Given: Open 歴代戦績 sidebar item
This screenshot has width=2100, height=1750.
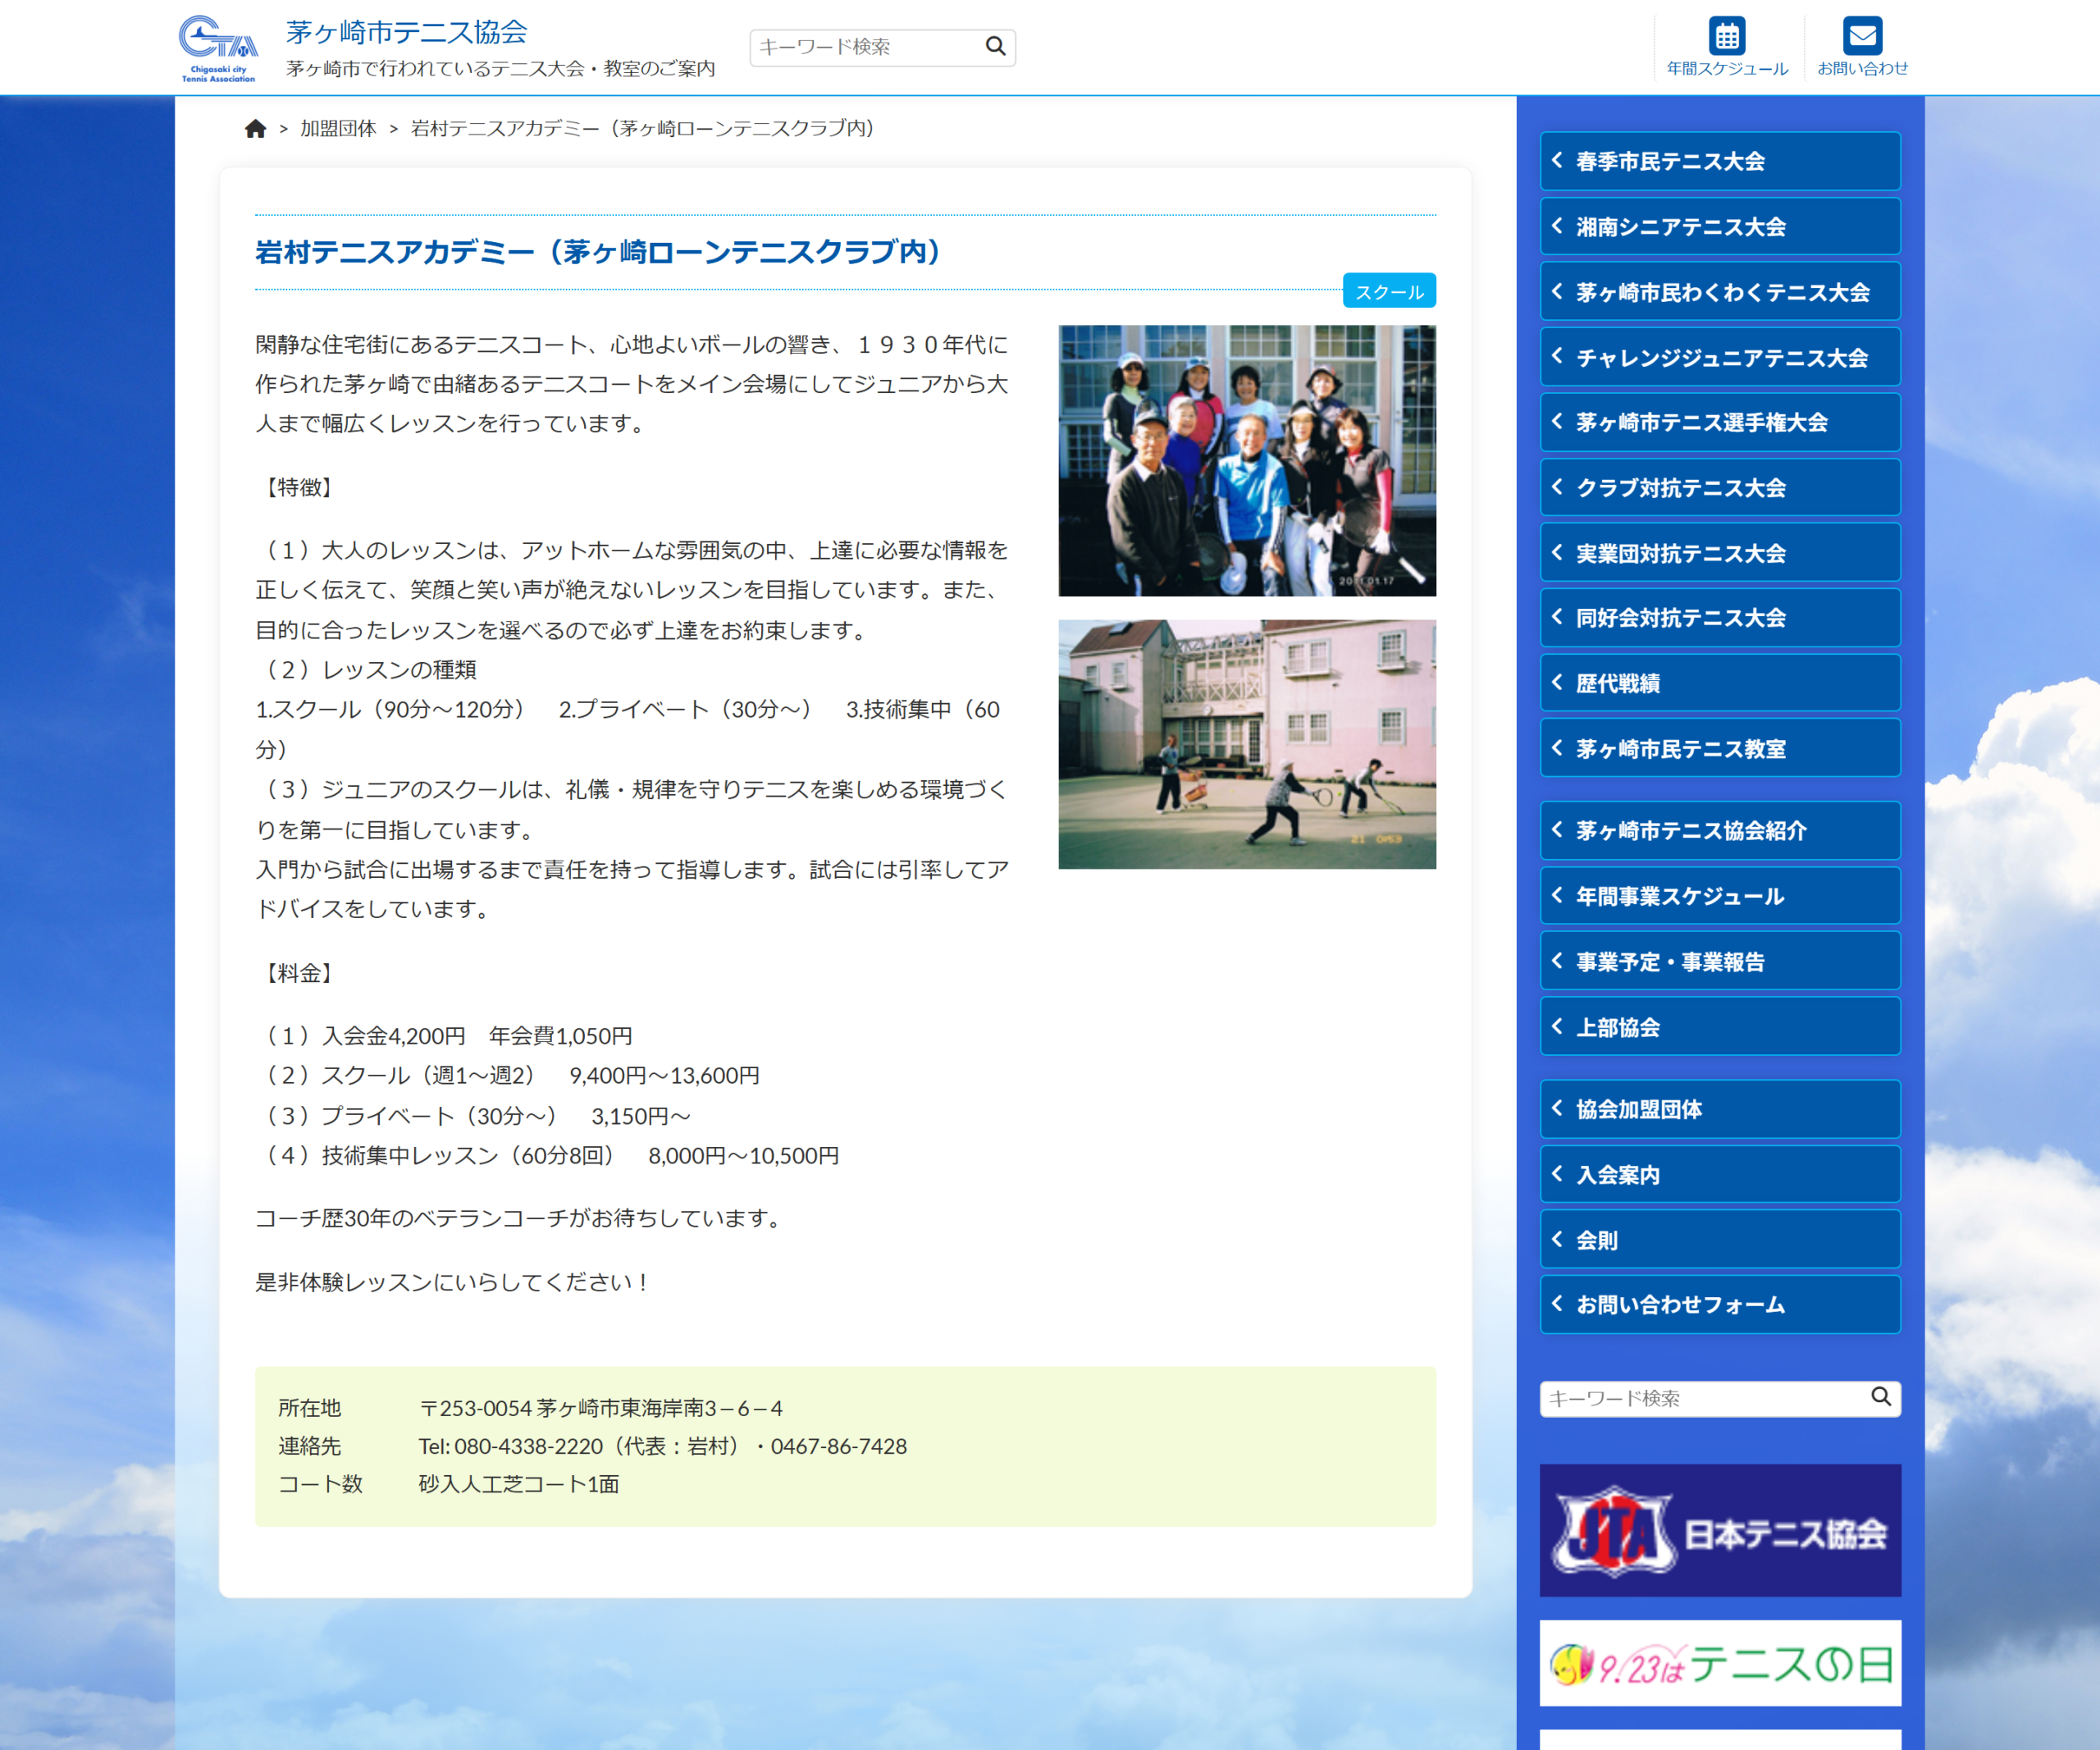Looking at the screenshot, I should (x=1720, y=683).
